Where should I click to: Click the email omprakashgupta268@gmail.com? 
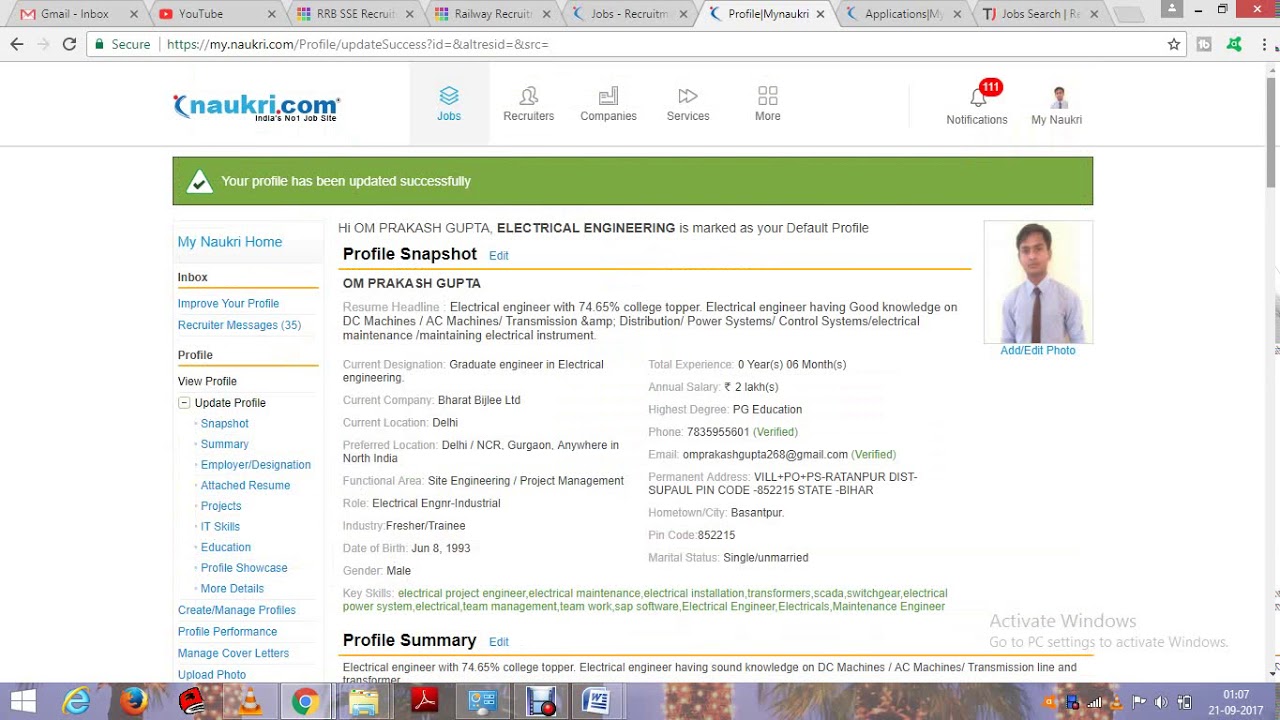pos(765,454)
